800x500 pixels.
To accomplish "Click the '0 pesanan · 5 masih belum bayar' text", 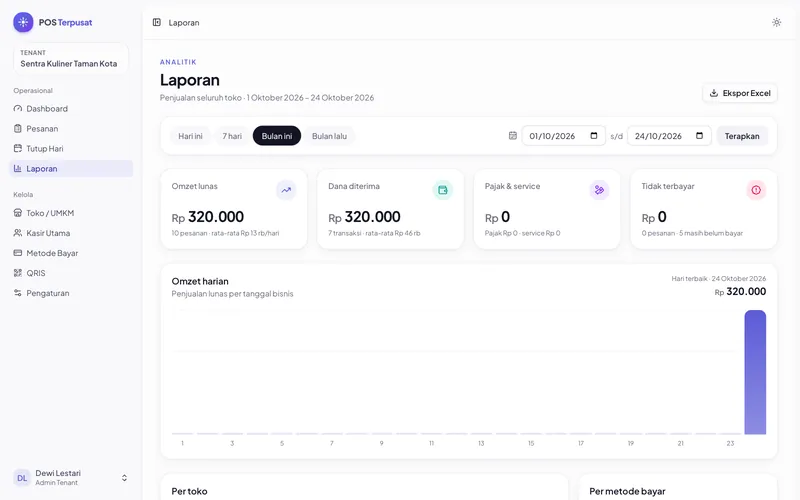I will (692, 233).
